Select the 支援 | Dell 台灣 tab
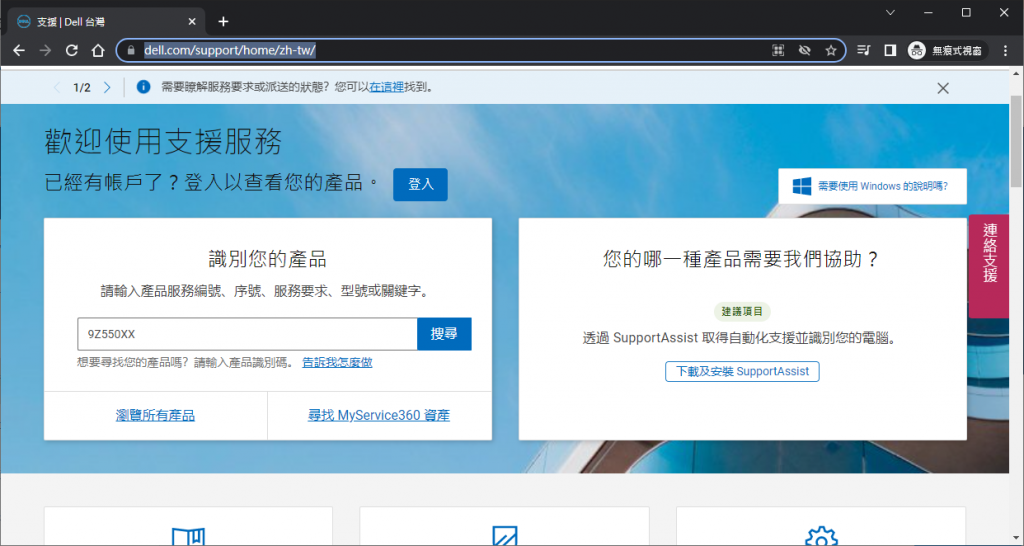 pos(107,22)
